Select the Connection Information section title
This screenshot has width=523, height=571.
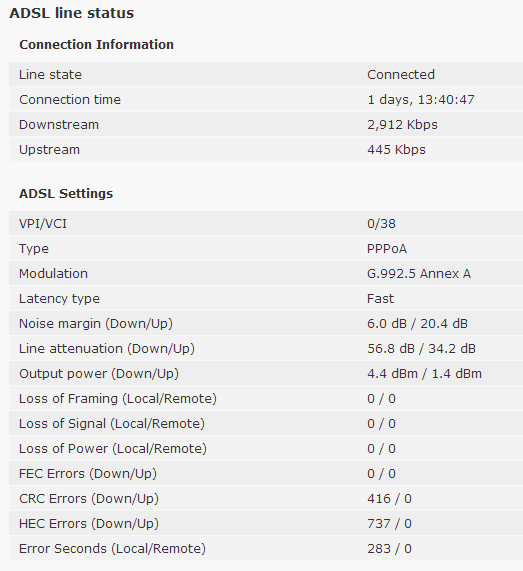tap(97, 44)
